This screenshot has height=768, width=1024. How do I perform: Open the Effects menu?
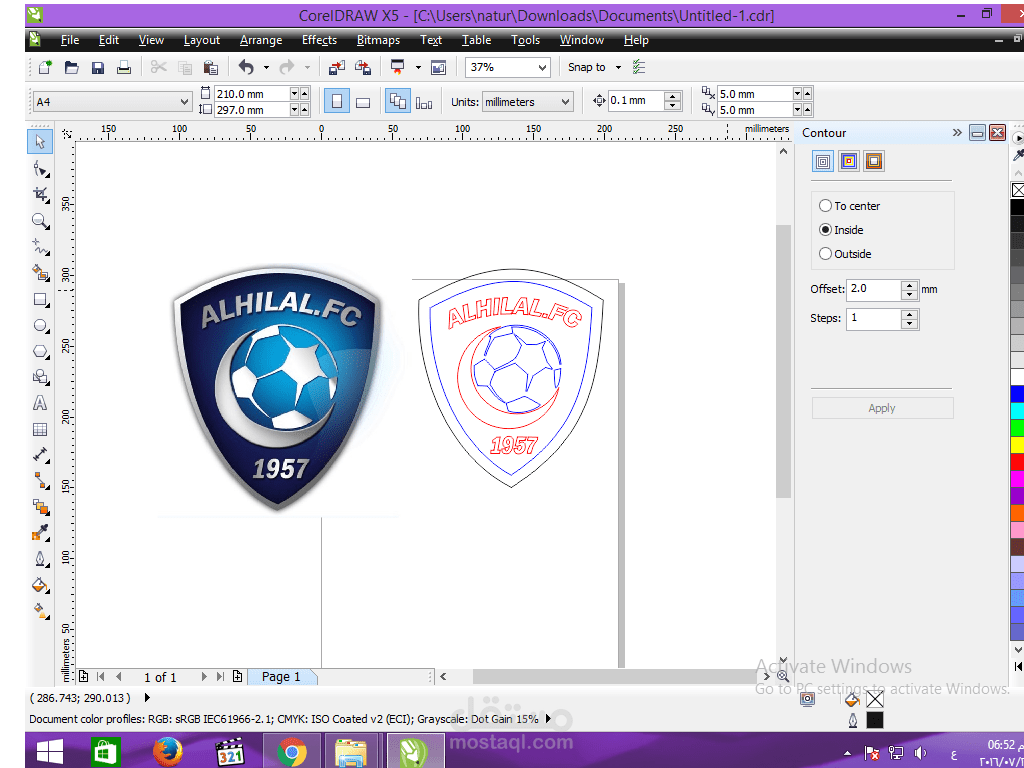point(319,40)
